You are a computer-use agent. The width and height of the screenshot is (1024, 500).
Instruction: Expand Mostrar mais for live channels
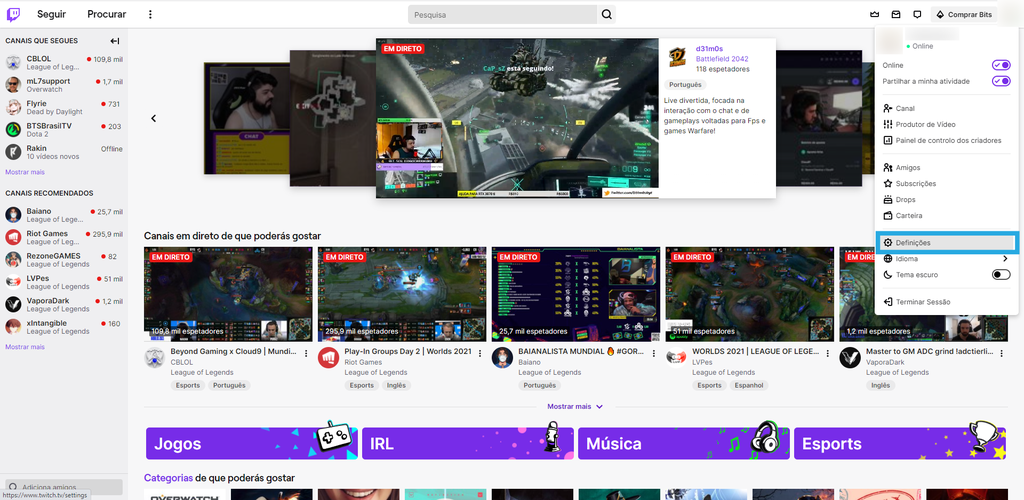pos(575,406)
